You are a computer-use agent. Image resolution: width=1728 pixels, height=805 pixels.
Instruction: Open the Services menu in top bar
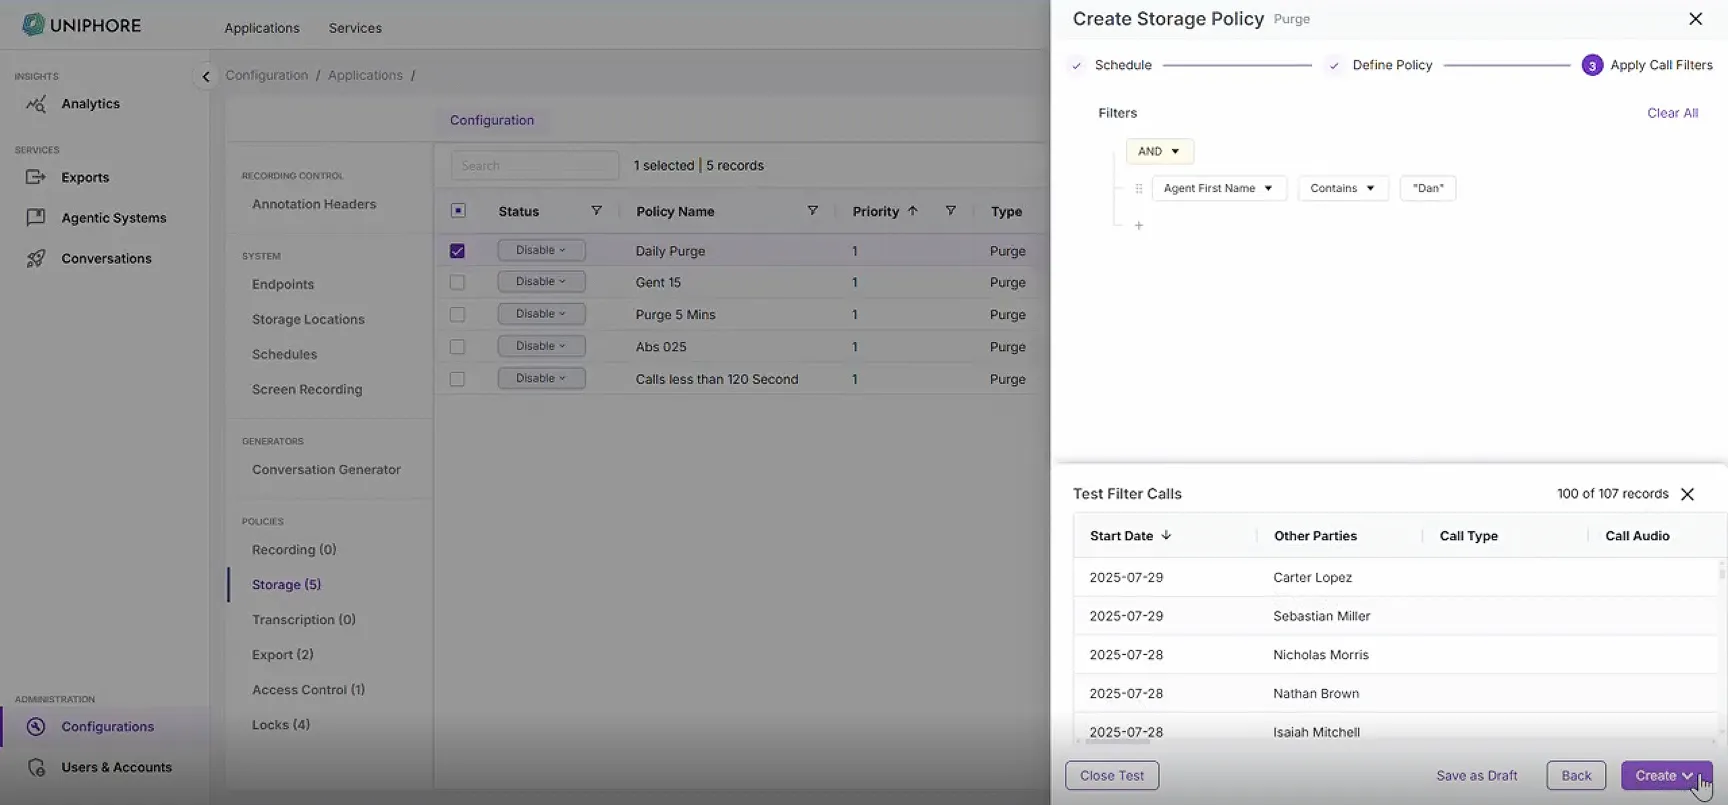click(x=355, y=28)
